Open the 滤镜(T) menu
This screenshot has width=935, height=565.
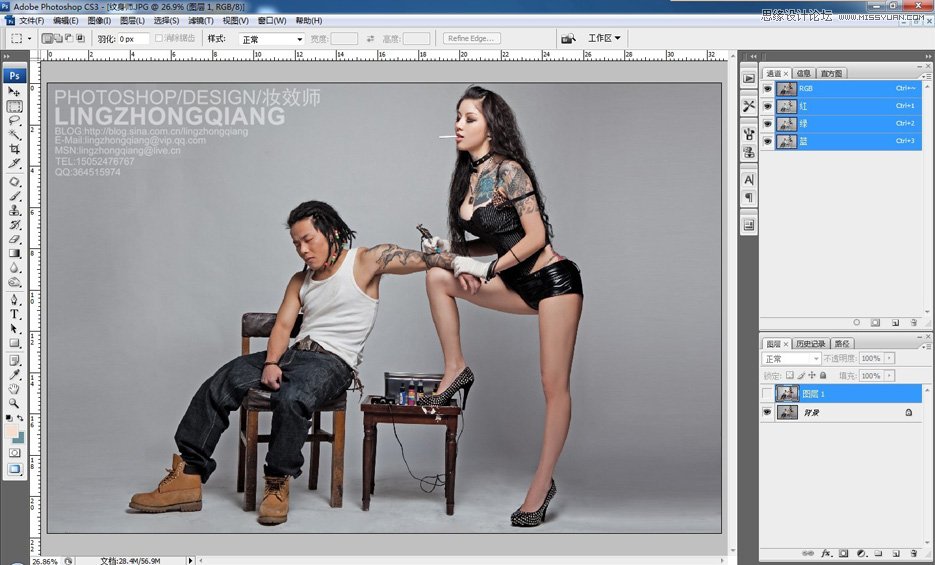tap(201, 20)
